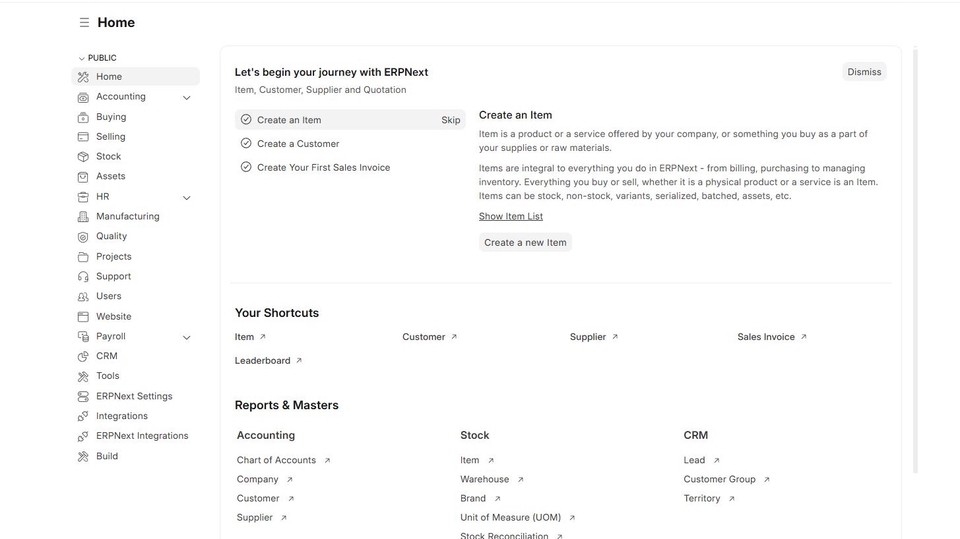960x539 pixels.
Task: Open ERPNext Settings in the sidebar
Action: point(135,396)
